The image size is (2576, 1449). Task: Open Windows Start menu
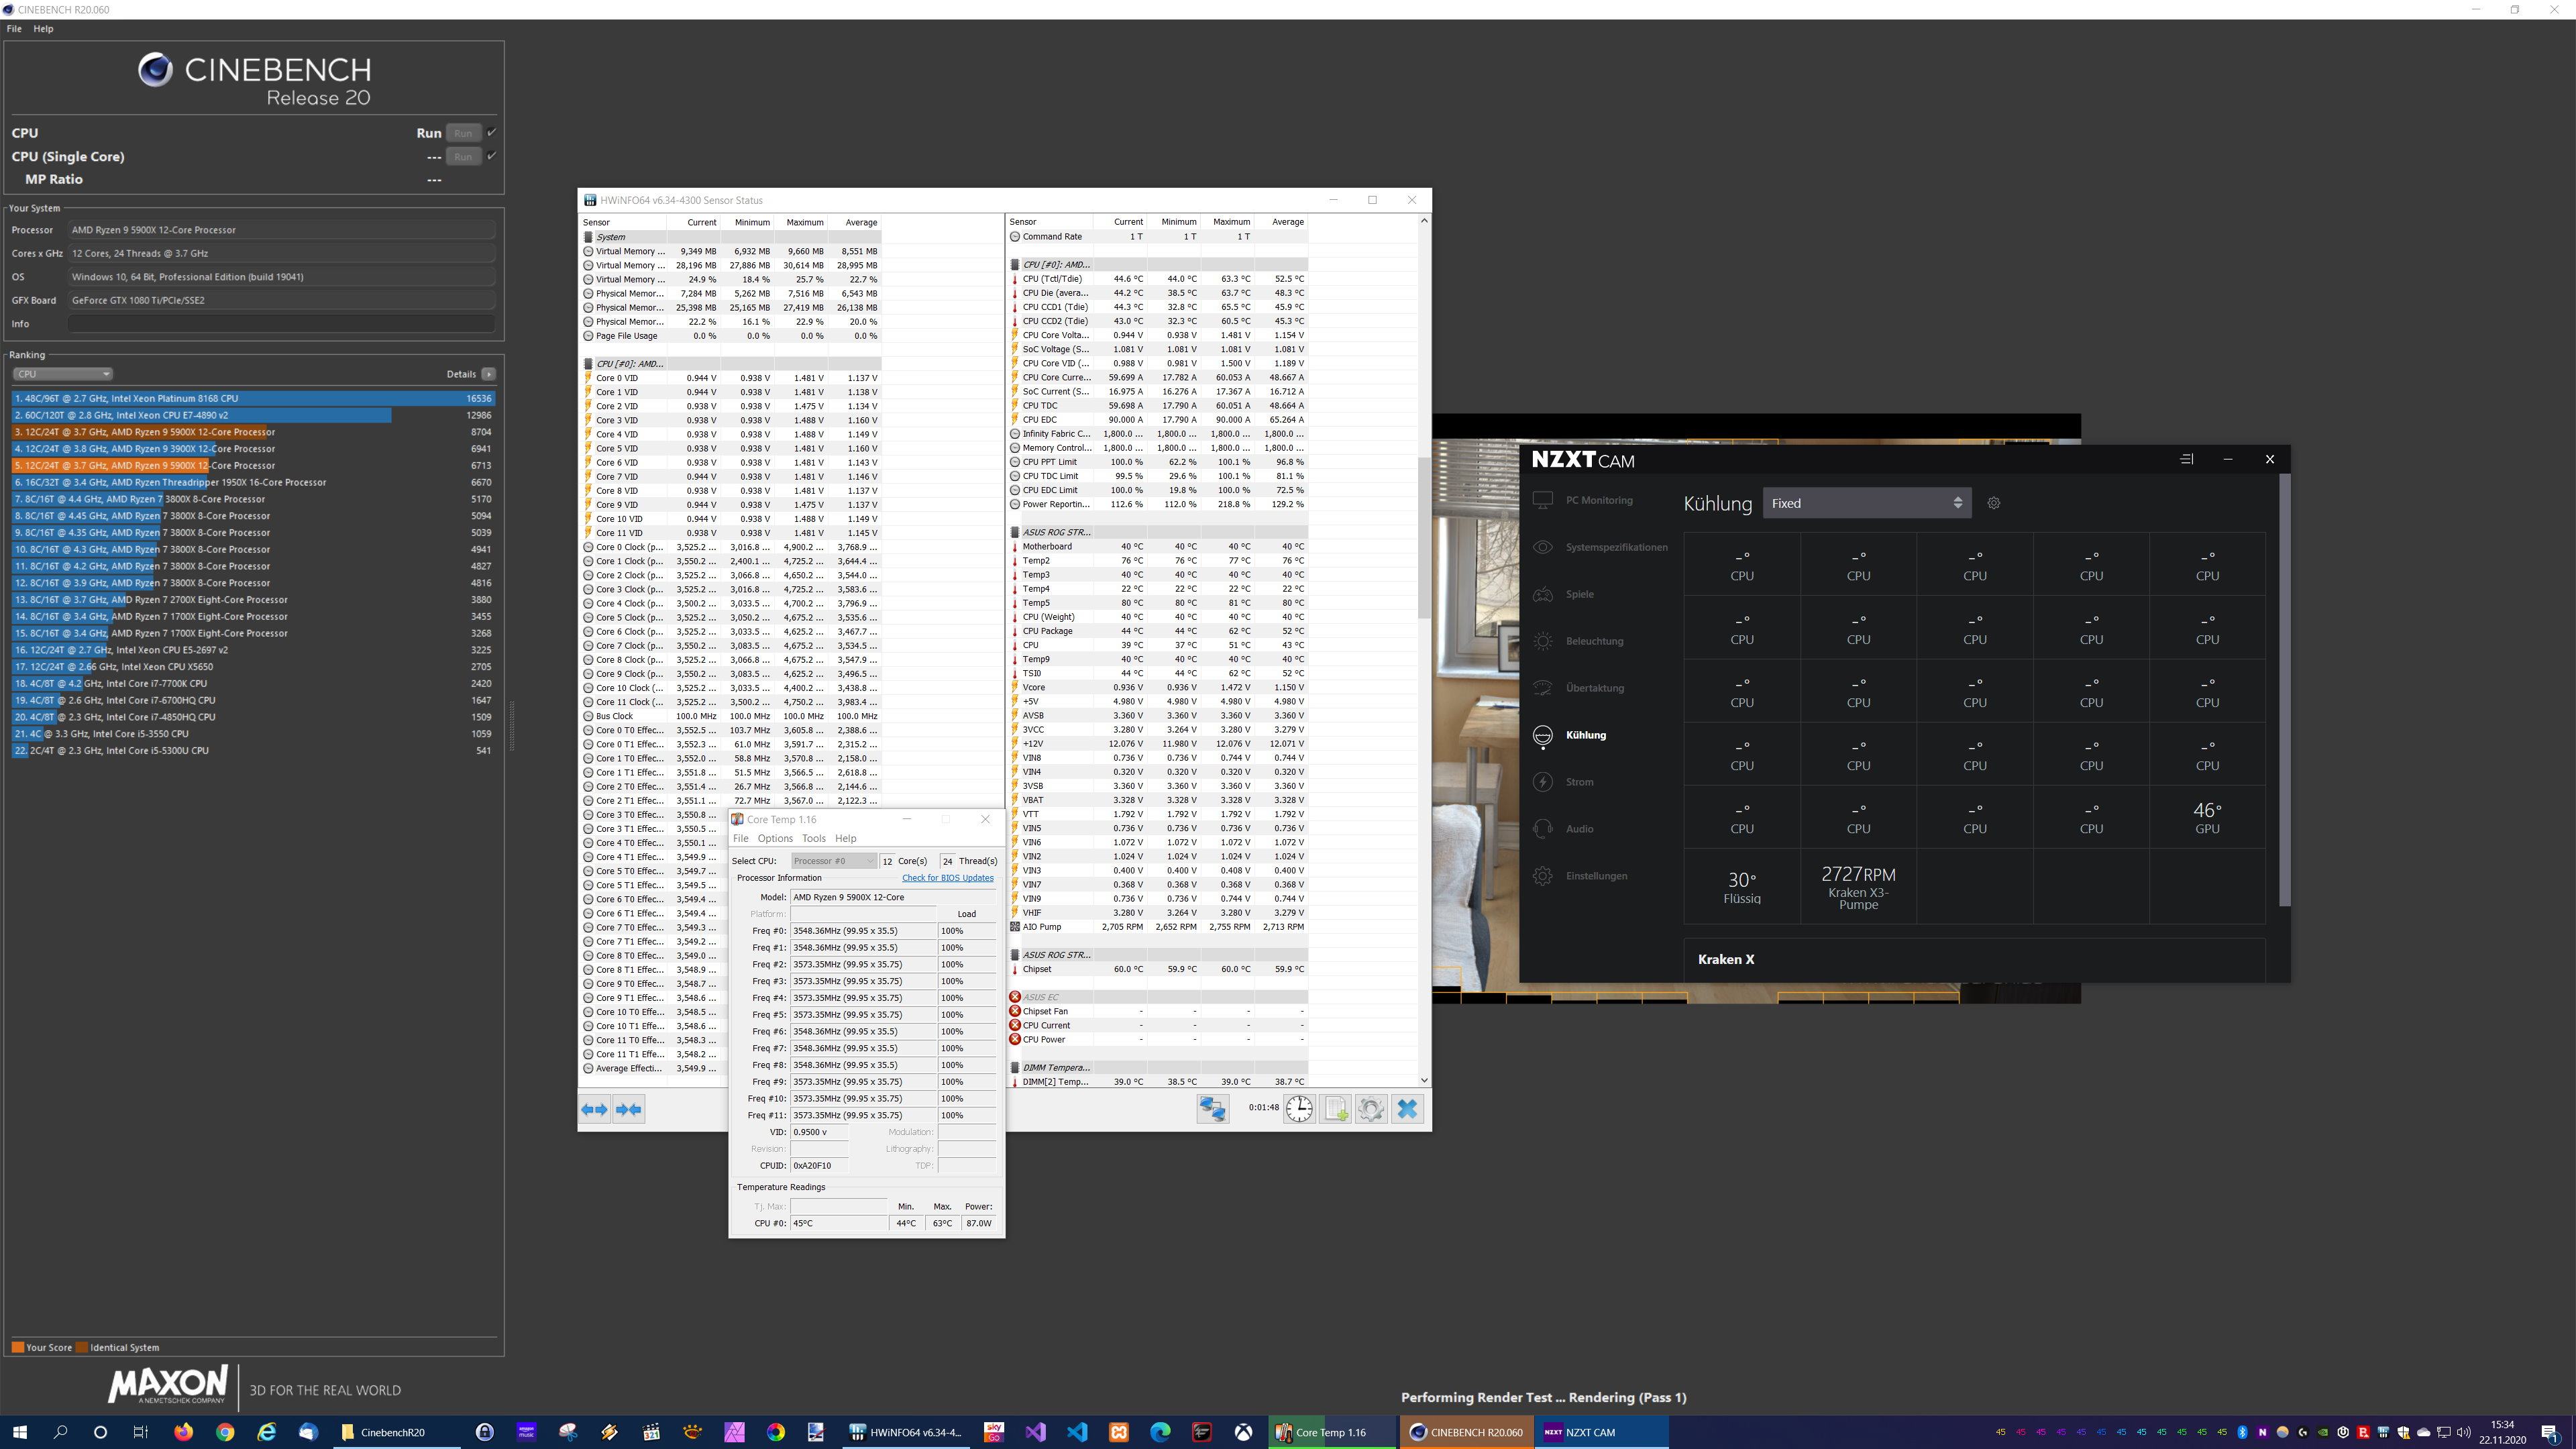point(19,1432)
